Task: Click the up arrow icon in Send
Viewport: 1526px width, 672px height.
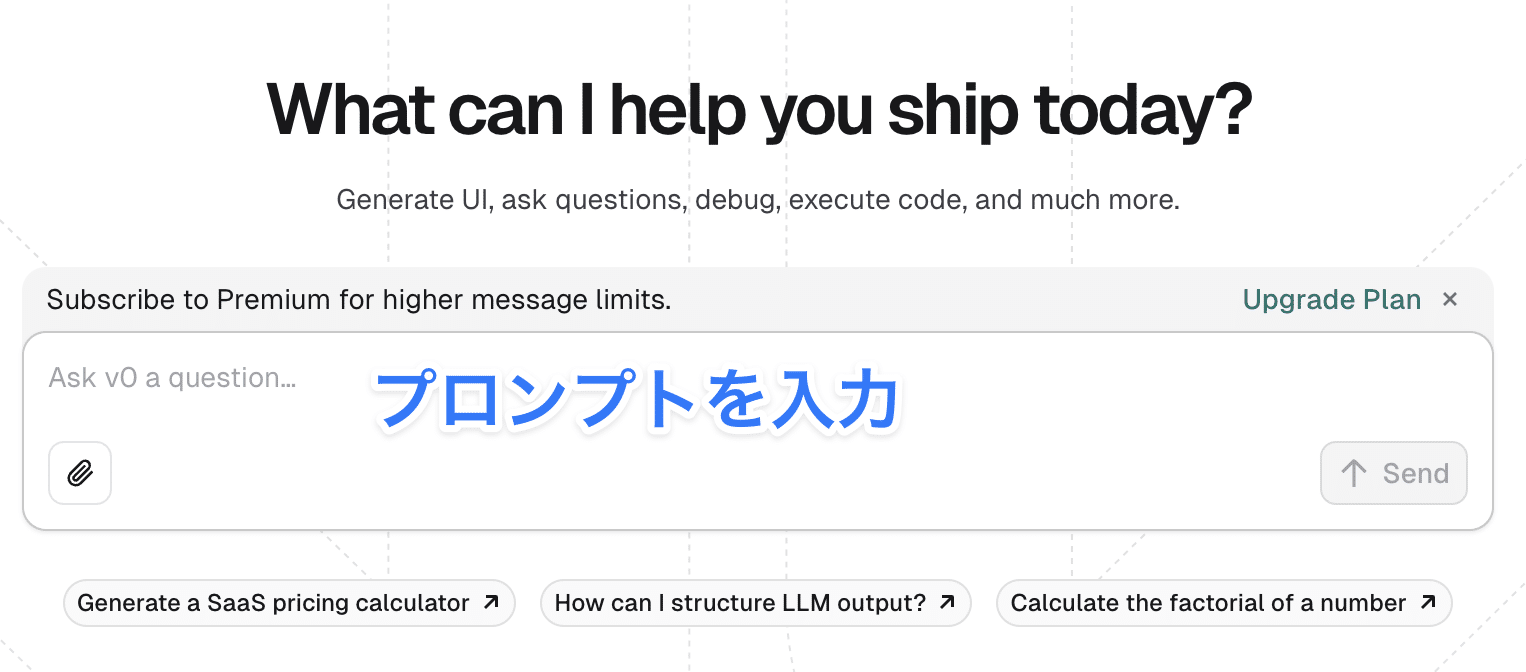Action: tap(1354, 473)
